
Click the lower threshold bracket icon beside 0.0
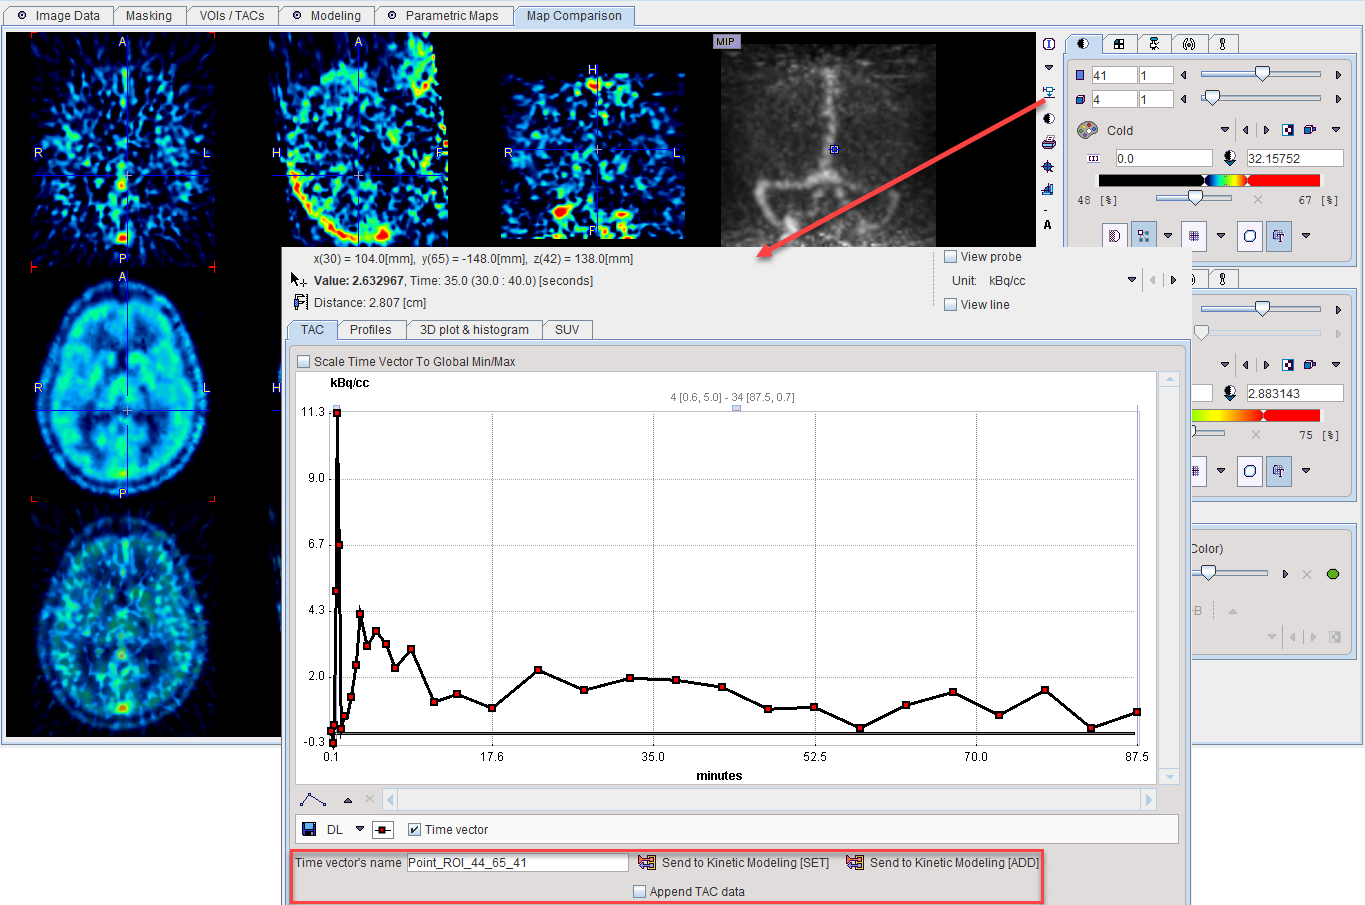click(1093, 158)
